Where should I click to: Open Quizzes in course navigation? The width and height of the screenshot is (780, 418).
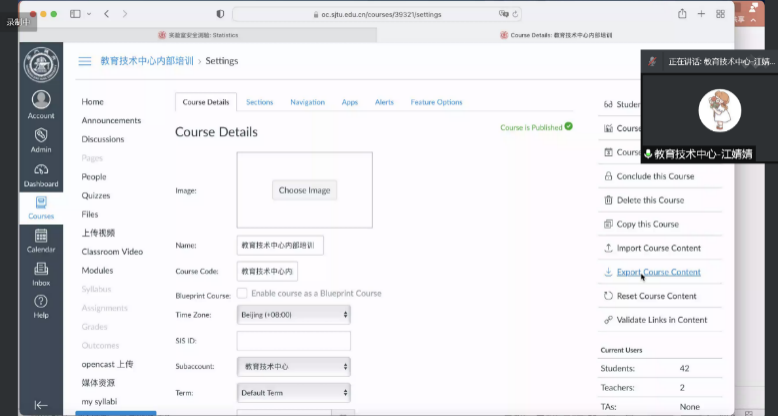96,196
